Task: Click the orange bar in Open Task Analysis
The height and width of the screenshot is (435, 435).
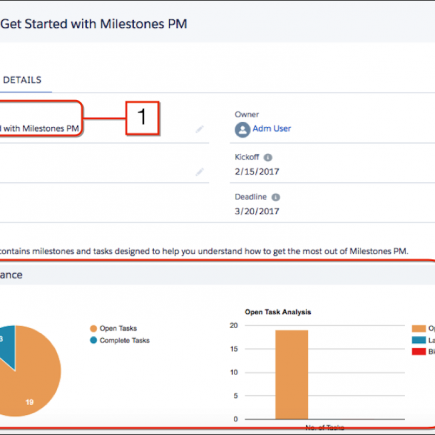Action: 292,375
